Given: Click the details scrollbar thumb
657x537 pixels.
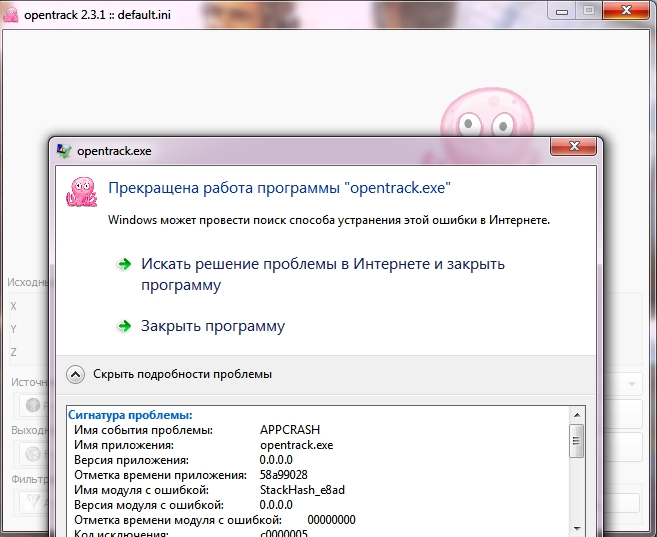Looking at the screenshot, I should pyautogui.click(x=577, y=441).
